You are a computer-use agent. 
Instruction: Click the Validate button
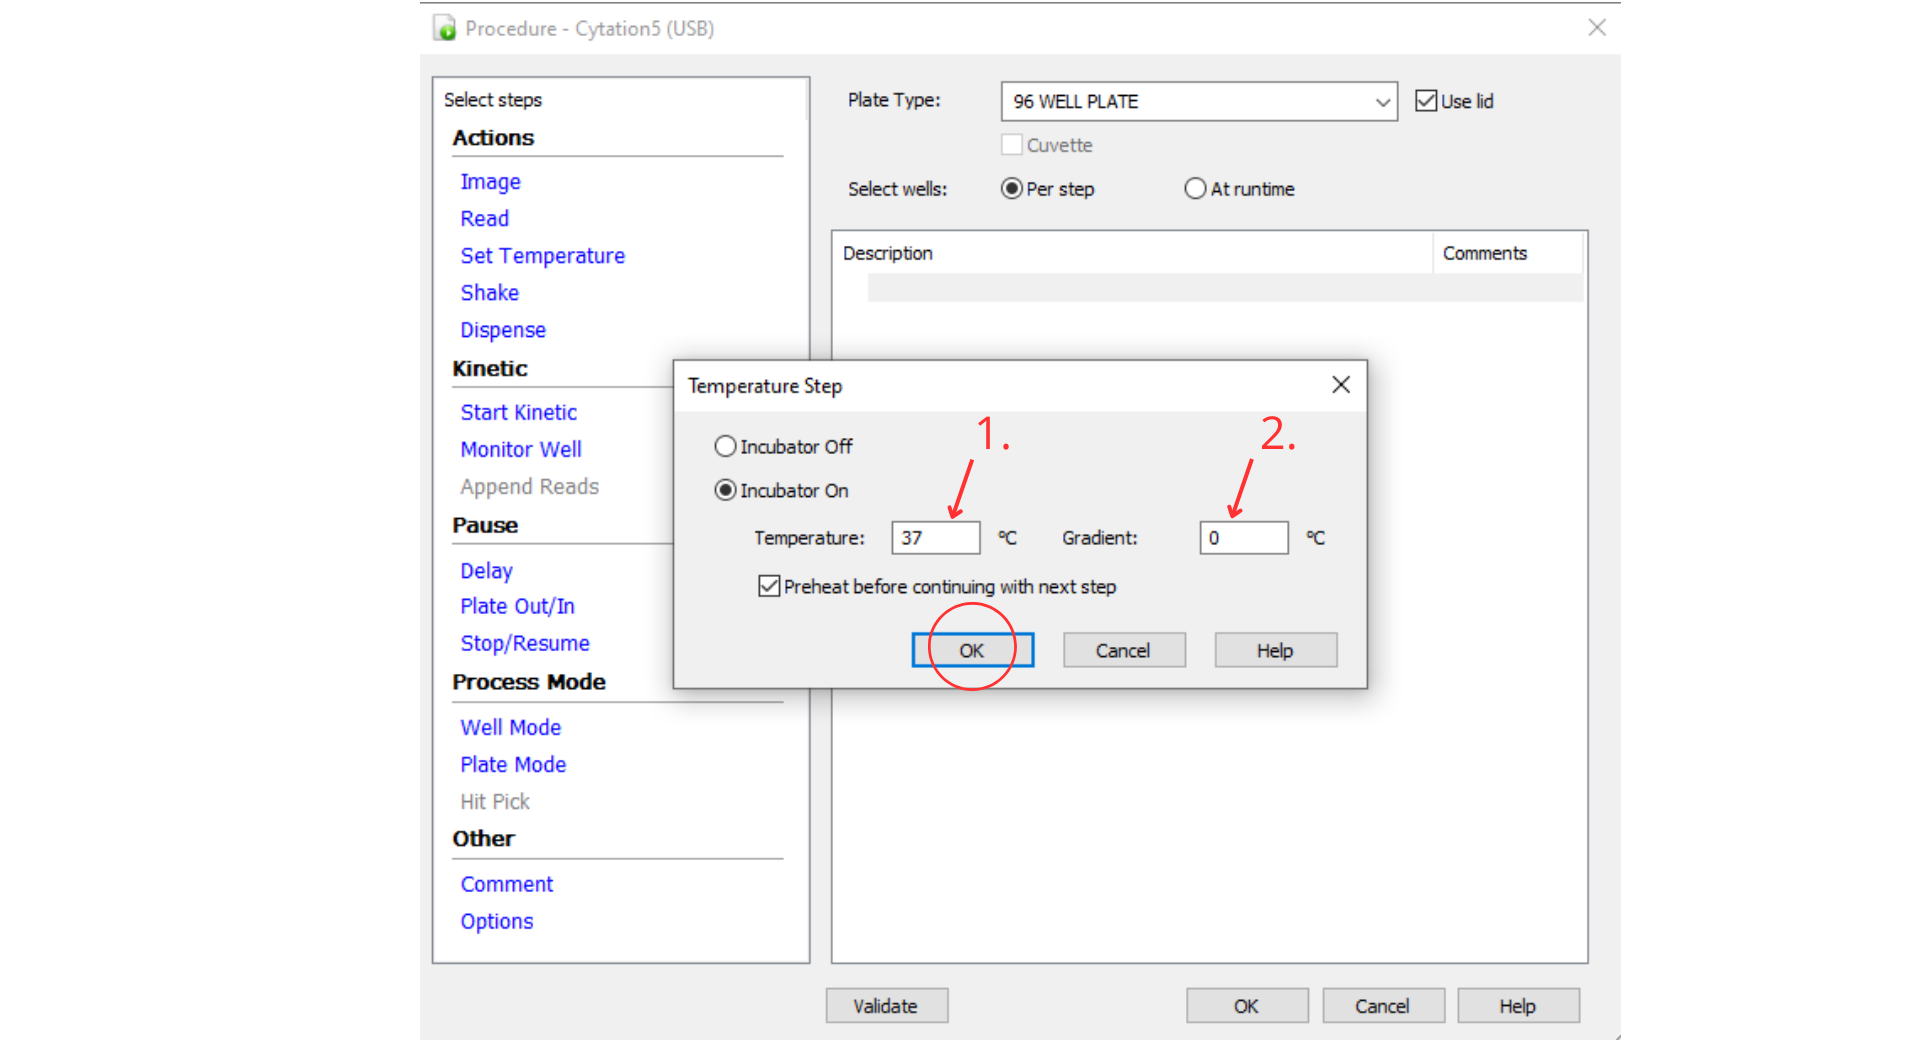[x=886, y=1006]
